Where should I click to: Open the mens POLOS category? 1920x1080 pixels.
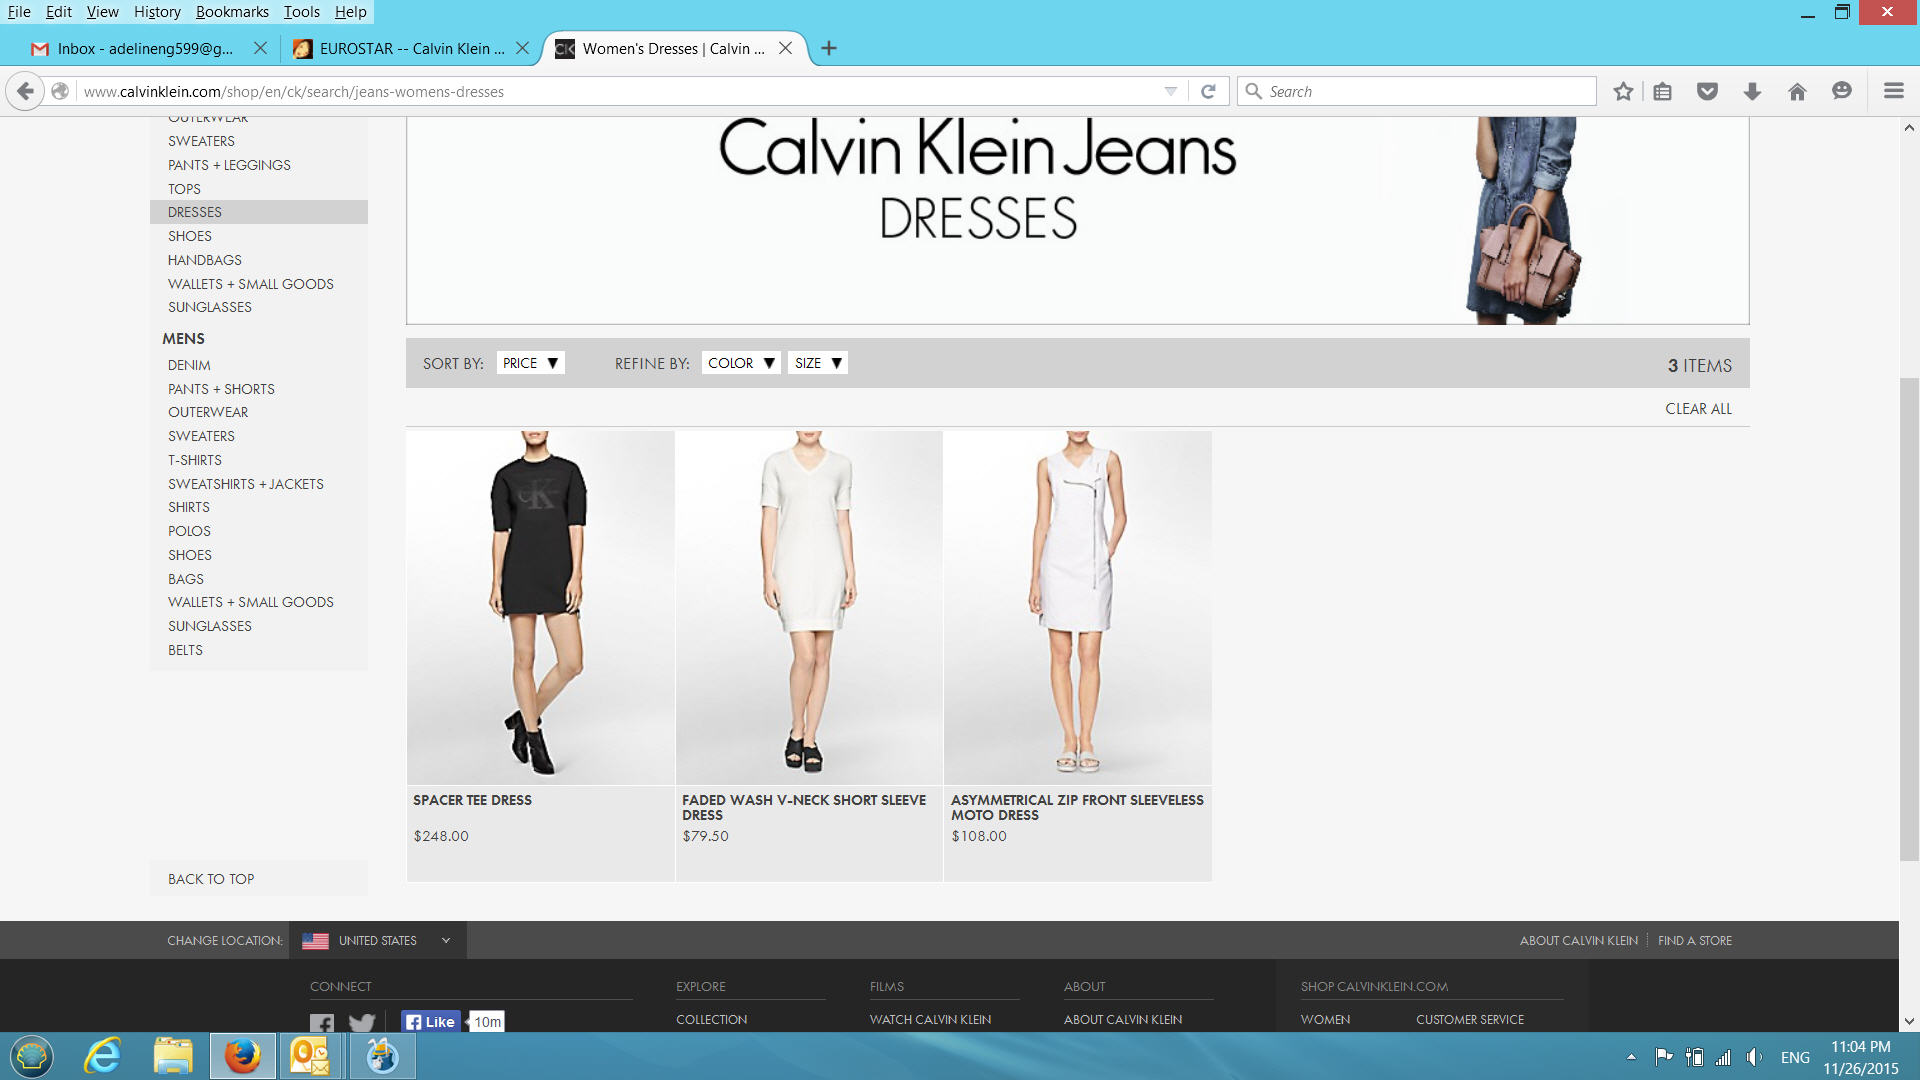coord(189,531)
